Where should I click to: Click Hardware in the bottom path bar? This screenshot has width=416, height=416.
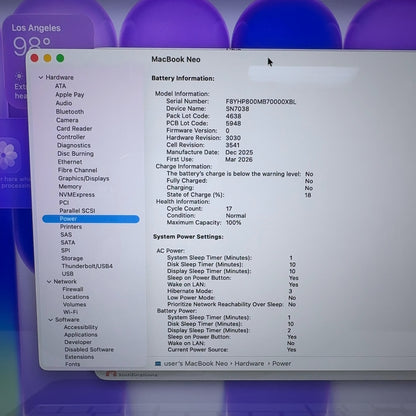point(249,364)
